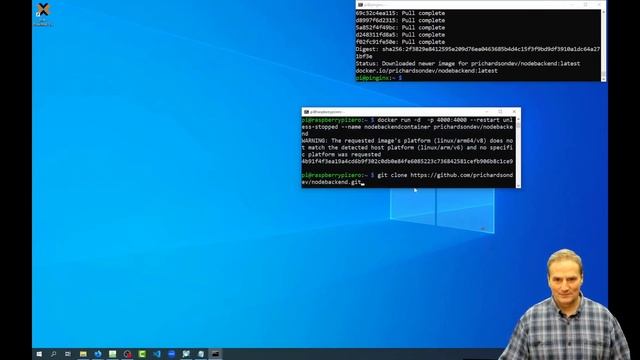
Task: Click scroll-down arrow in raspberrypizero terminal
Action: click(x=518, y=185)
